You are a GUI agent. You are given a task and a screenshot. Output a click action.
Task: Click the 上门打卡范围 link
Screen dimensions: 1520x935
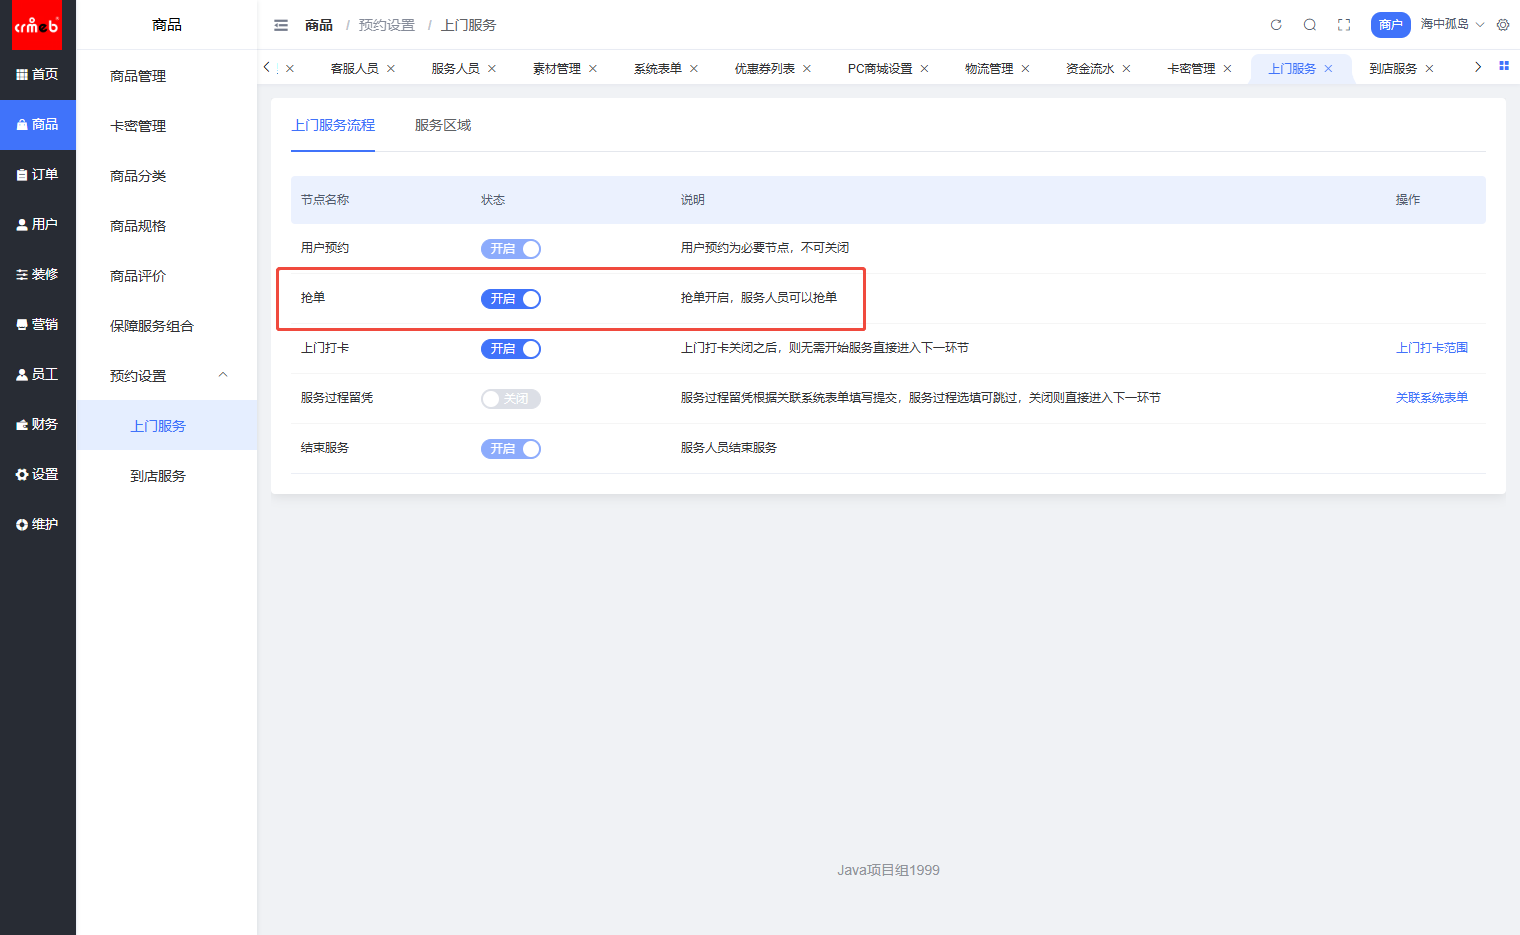coord(1432,348)
